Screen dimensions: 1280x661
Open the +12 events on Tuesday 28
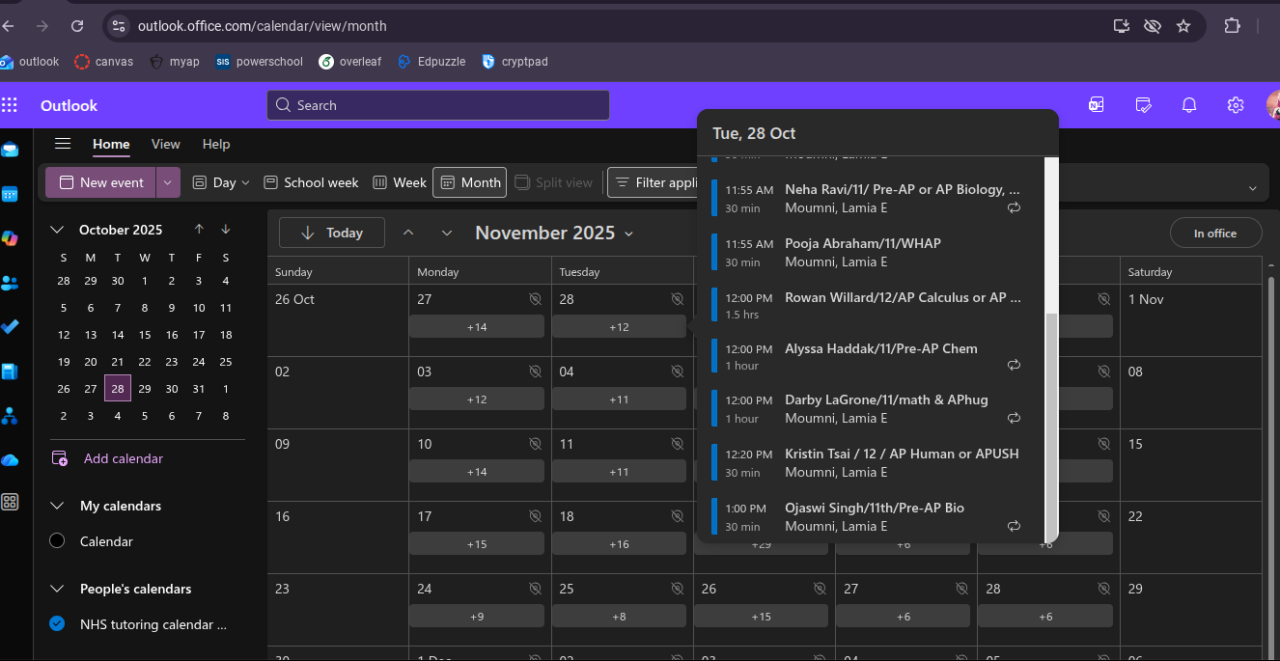[619, 327]
